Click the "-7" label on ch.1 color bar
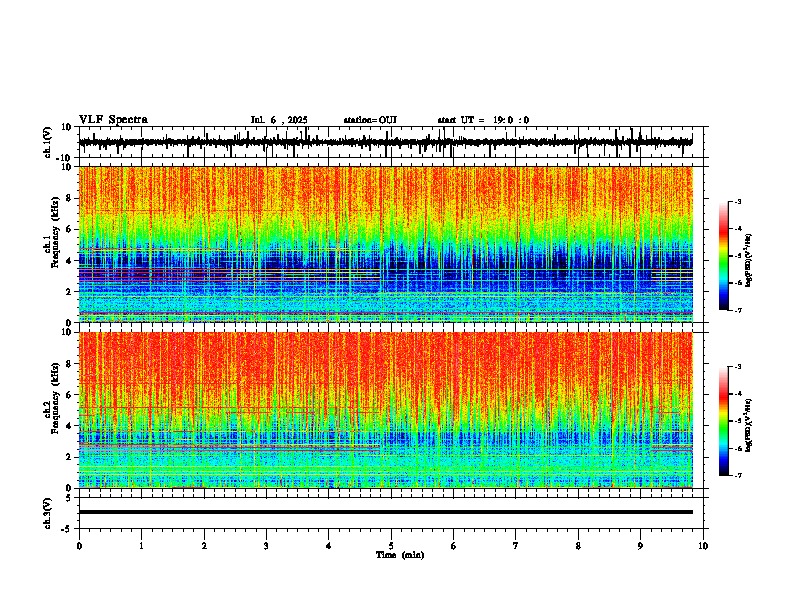 737,310
